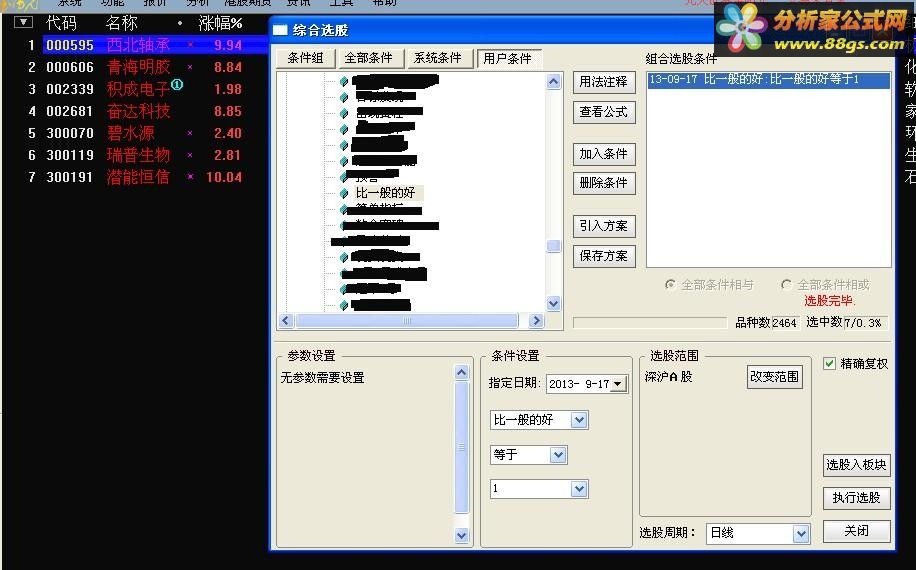This screenshot has height=570, width=916.
Task: Select stock row 300070 碧水源
Action: (136, 133)
